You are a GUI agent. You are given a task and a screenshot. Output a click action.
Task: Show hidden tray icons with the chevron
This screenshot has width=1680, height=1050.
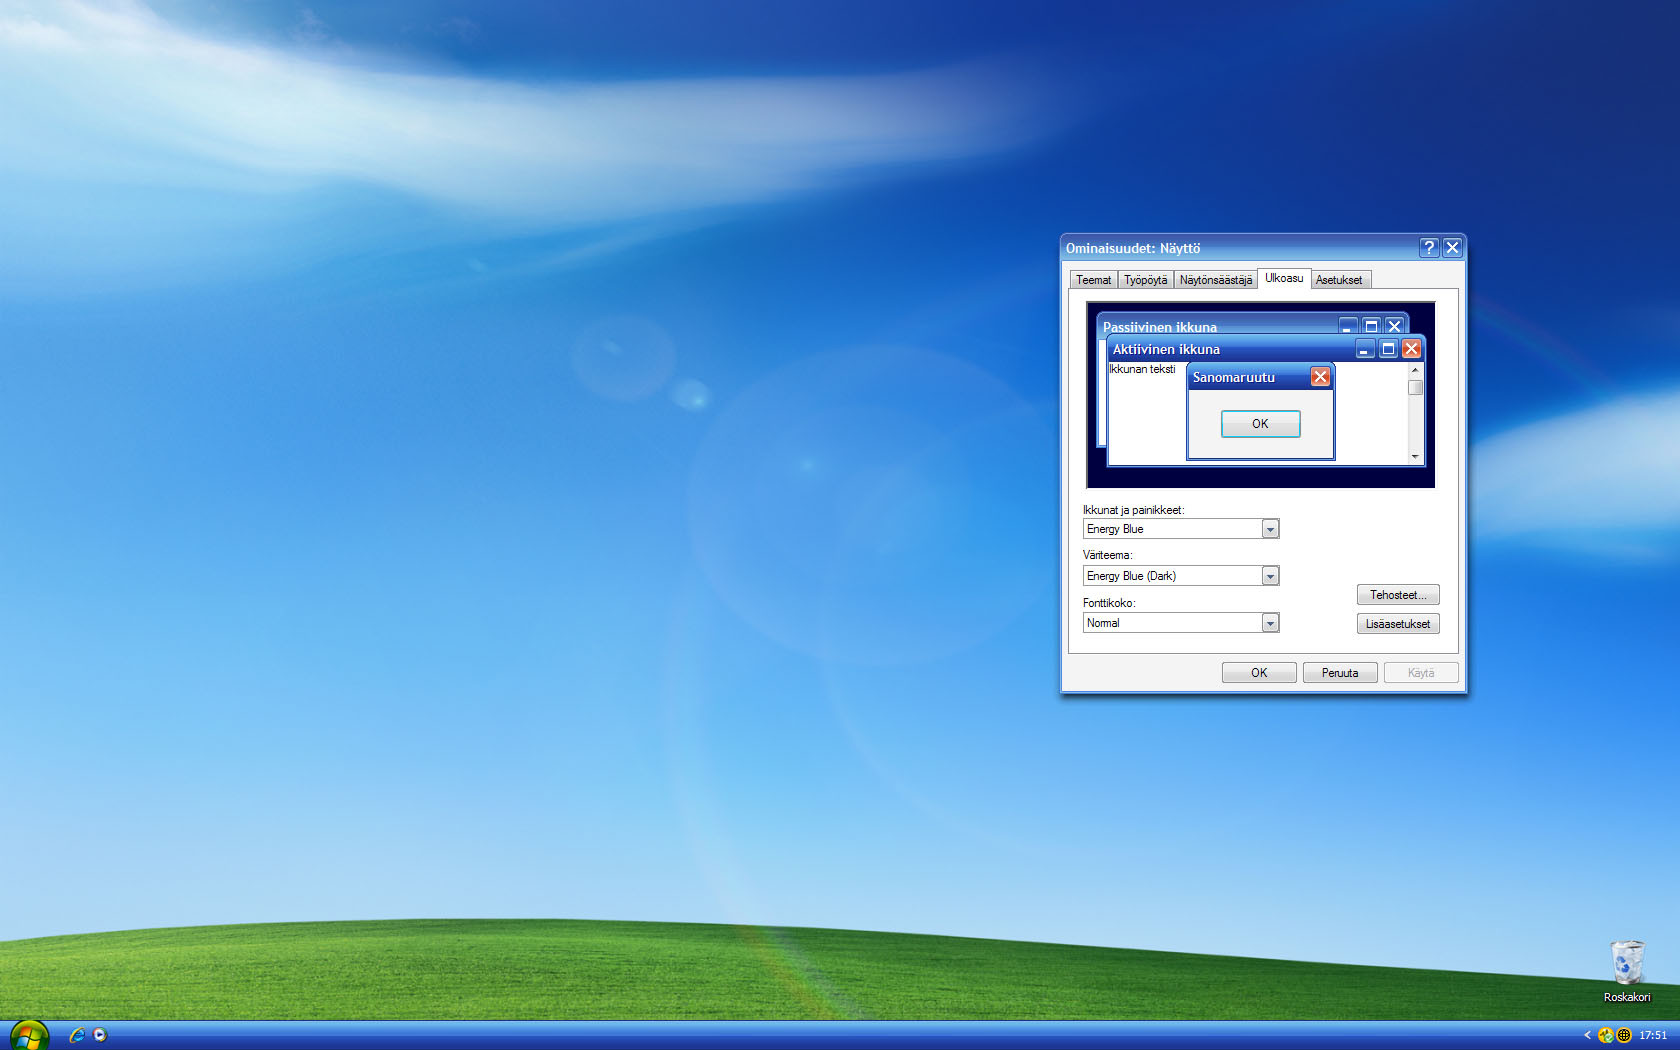coord(1587,1035)
